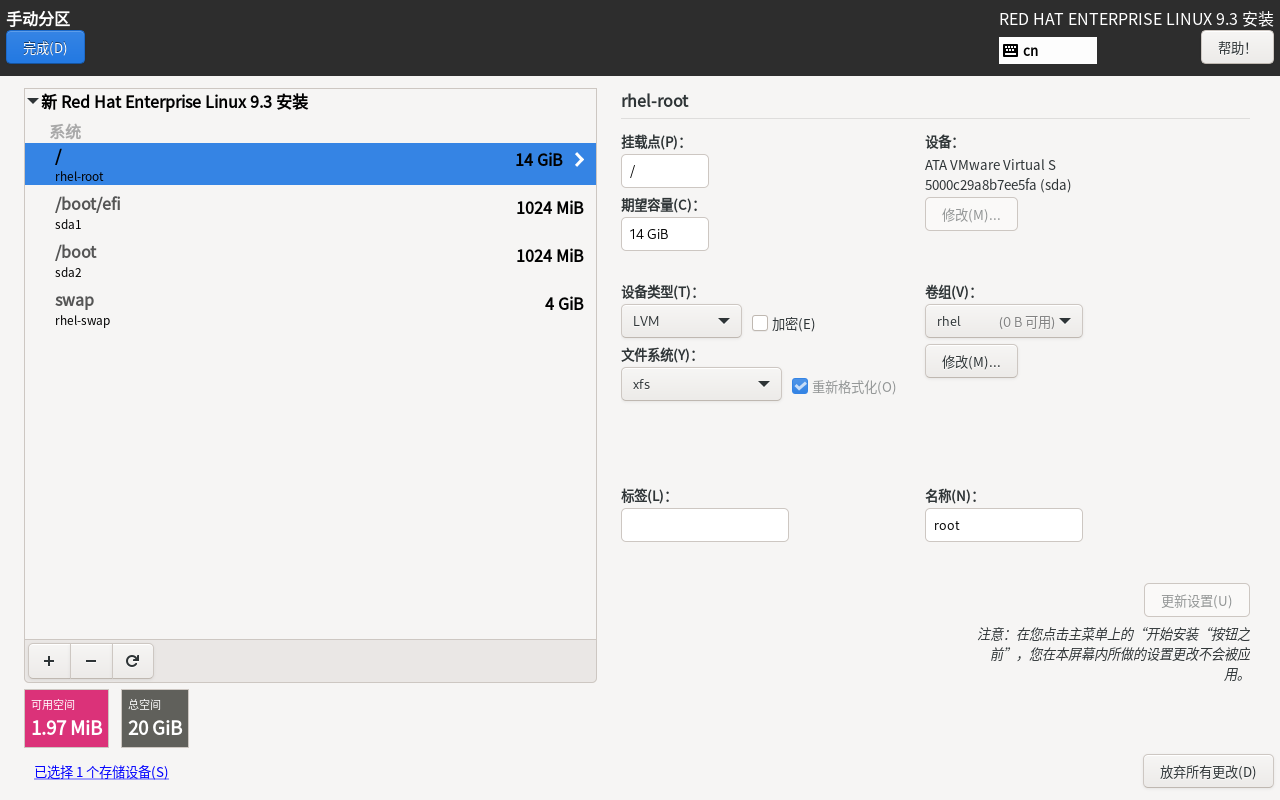The height and width of the screenshot is (800, 1280).
Task: Click the 放弃所有更改(D) discard changes button
Action: click(1208, 771)
